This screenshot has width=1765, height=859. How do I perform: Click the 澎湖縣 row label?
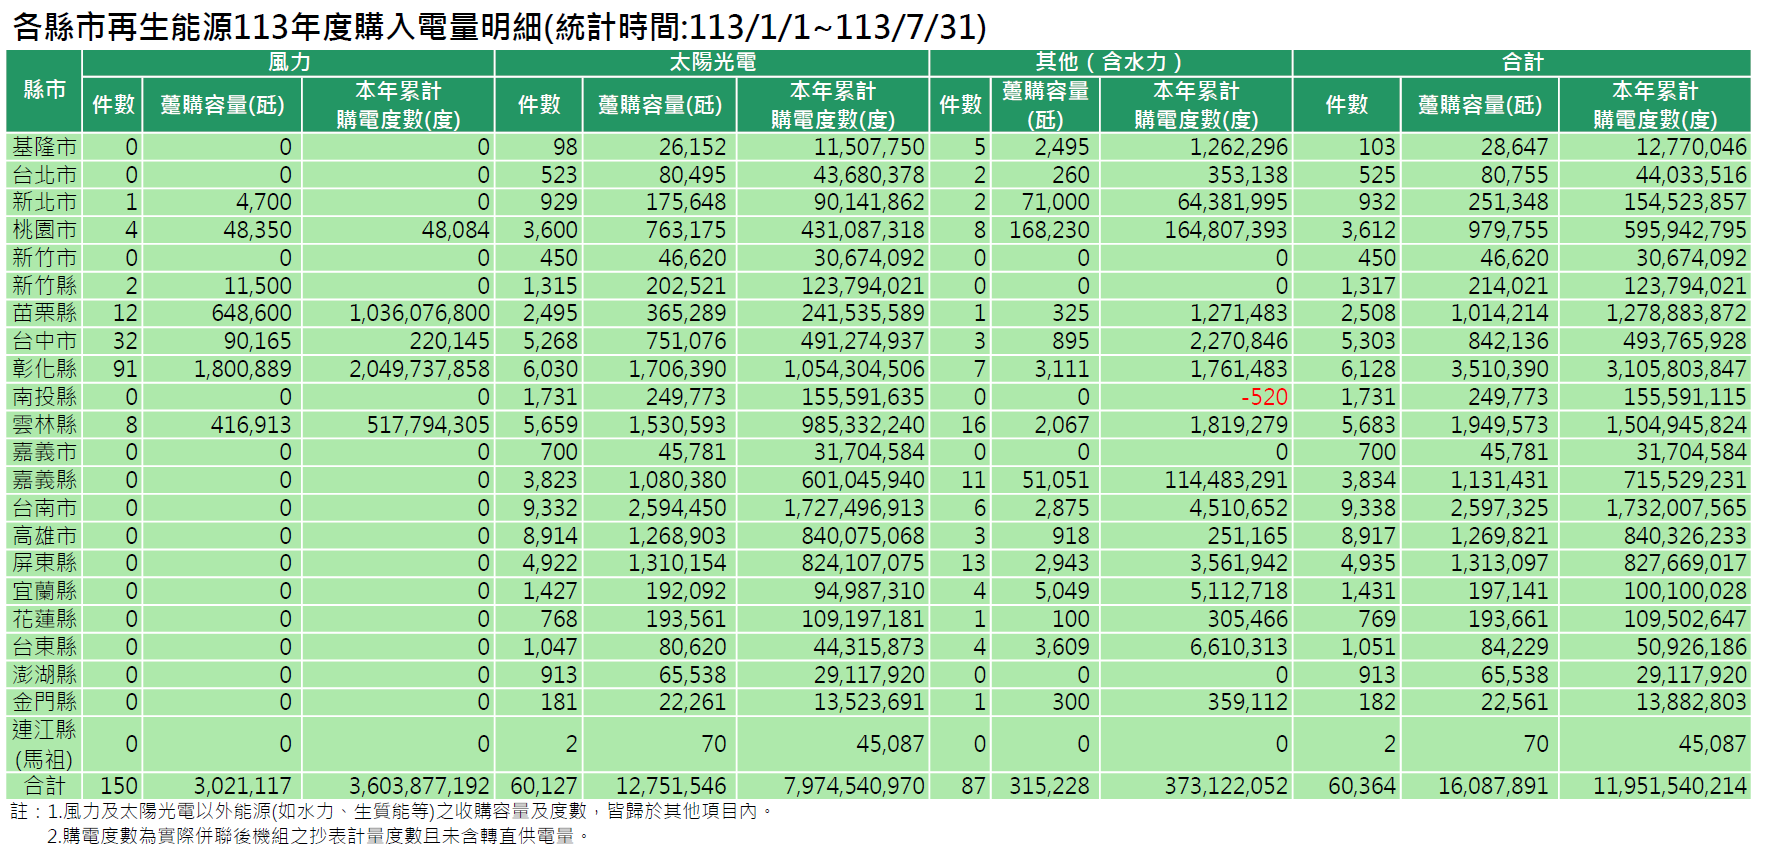[x=44, y=675]
